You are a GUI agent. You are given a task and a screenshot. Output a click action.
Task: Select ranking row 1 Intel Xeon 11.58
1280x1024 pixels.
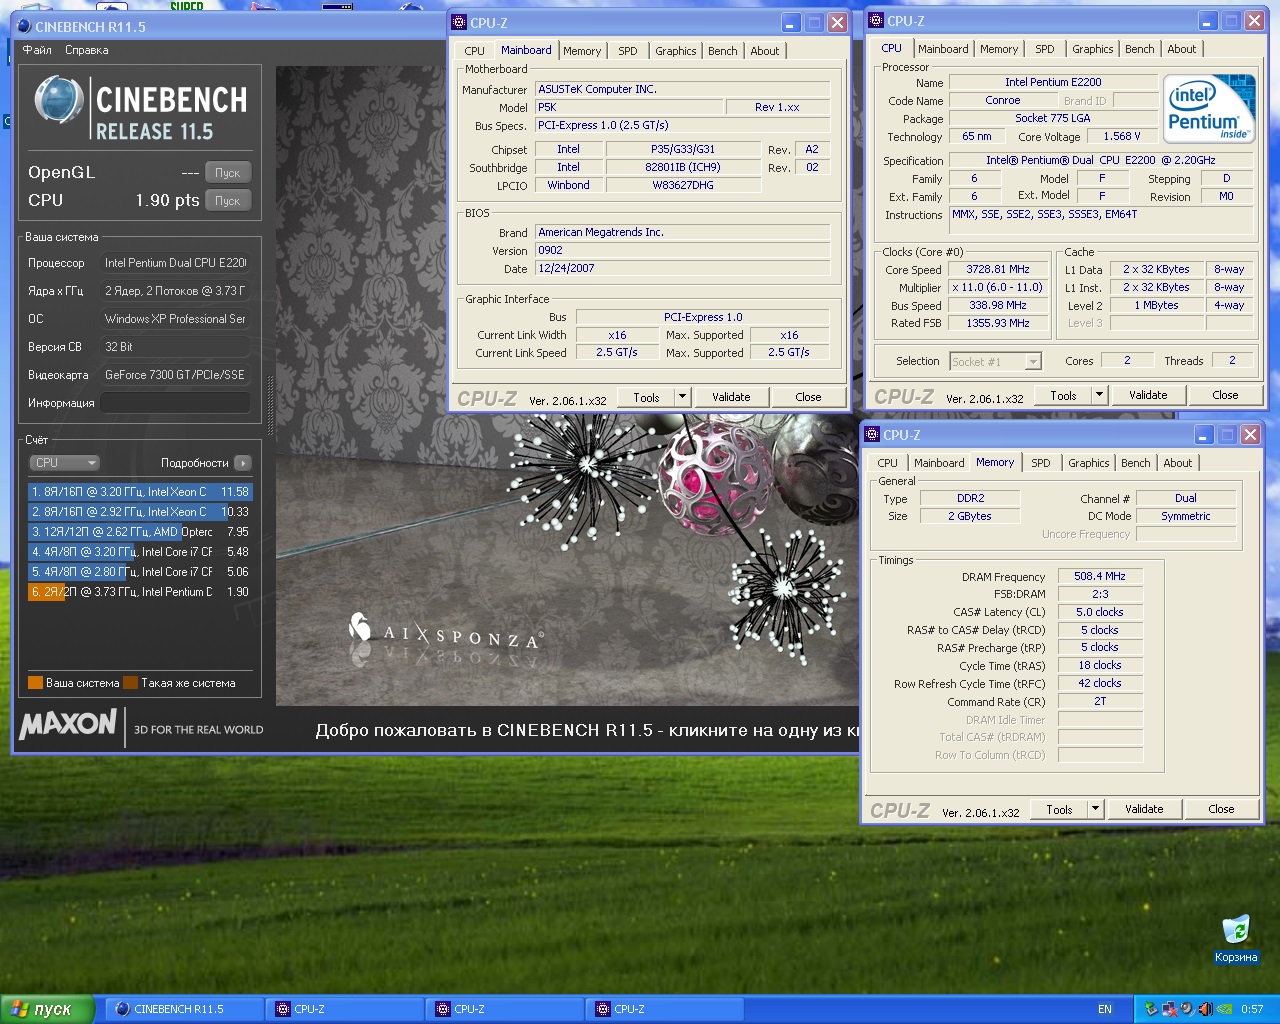coord(140,492)
